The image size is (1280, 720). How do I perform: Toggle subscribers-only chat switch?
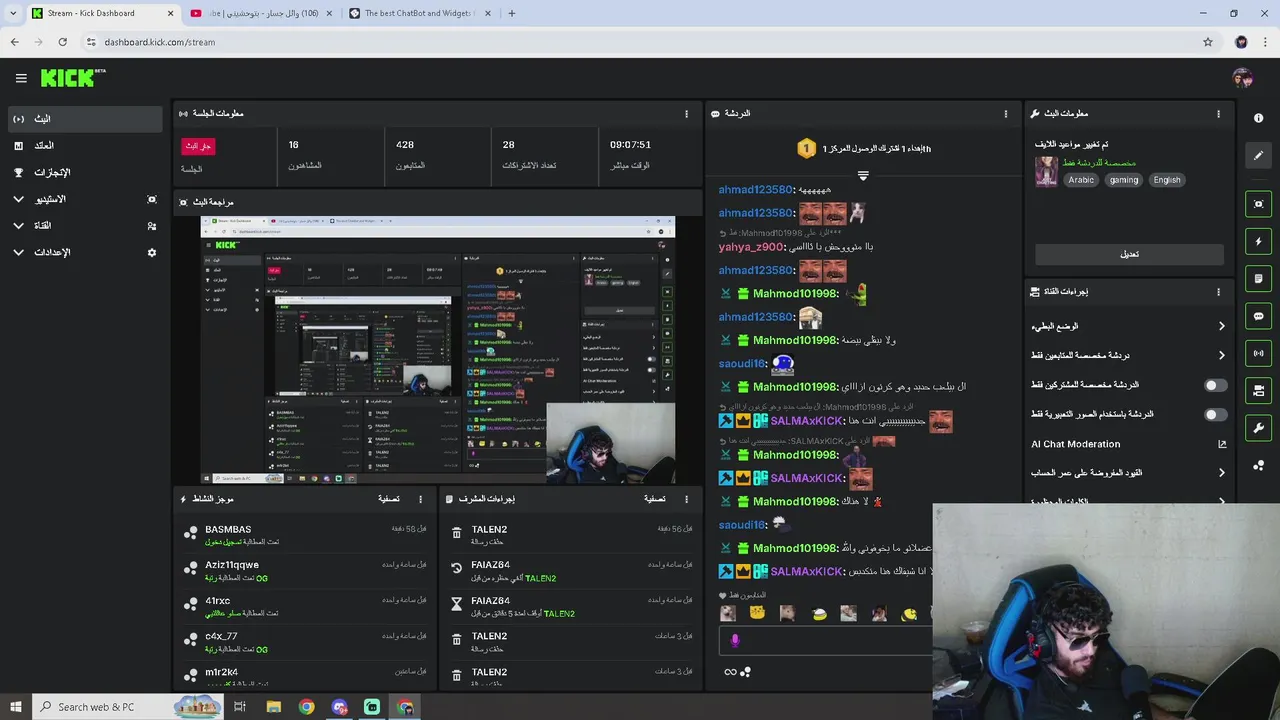(1215, 385)
